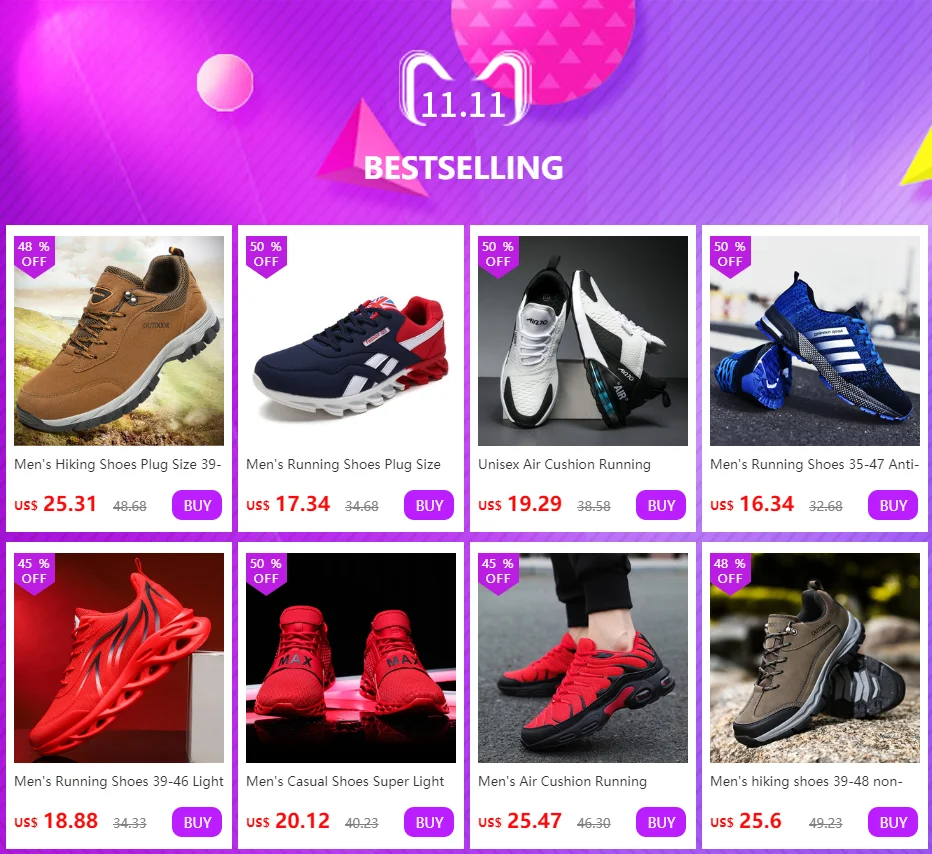
Task: Open the Men's hiking shoes 39-48 non- title
Action: click(x=806, y=781)
